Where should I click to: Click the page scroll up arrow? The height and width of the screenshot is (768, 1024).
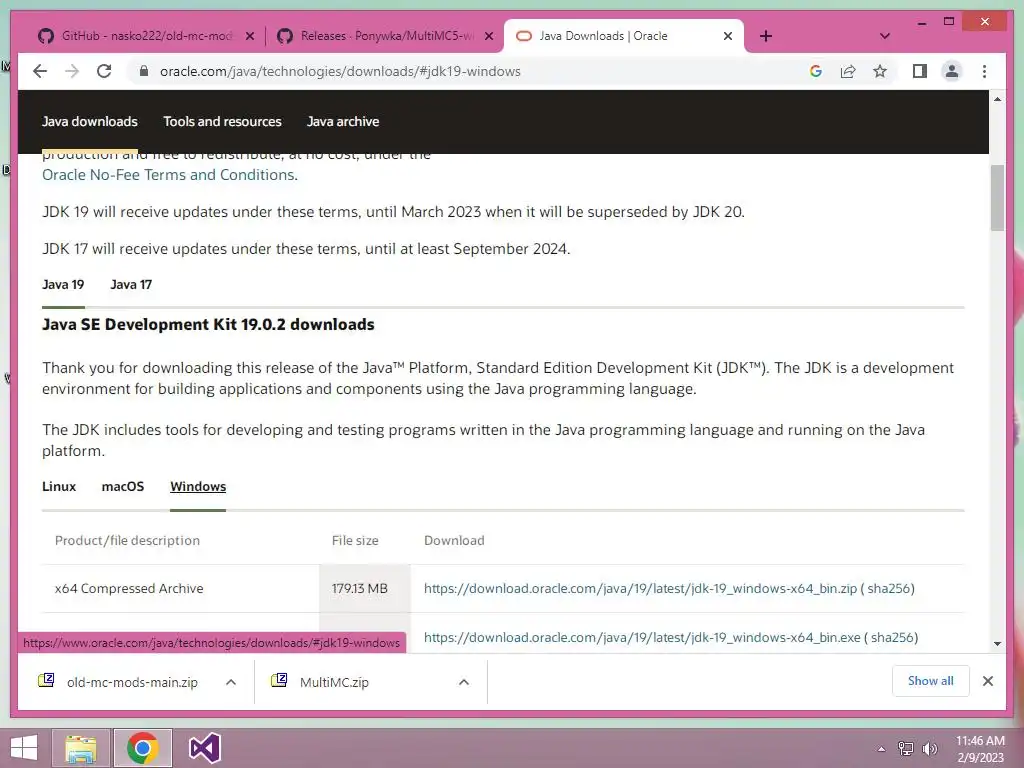point(997,99)
